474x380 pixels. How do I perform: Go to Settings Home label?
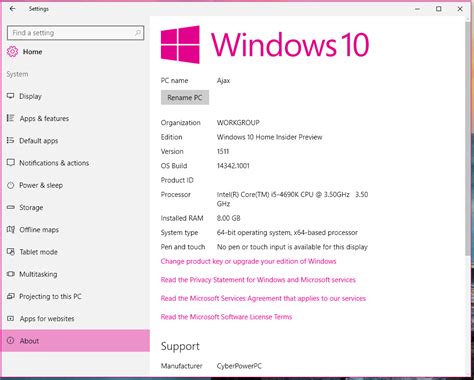point(32,52)
